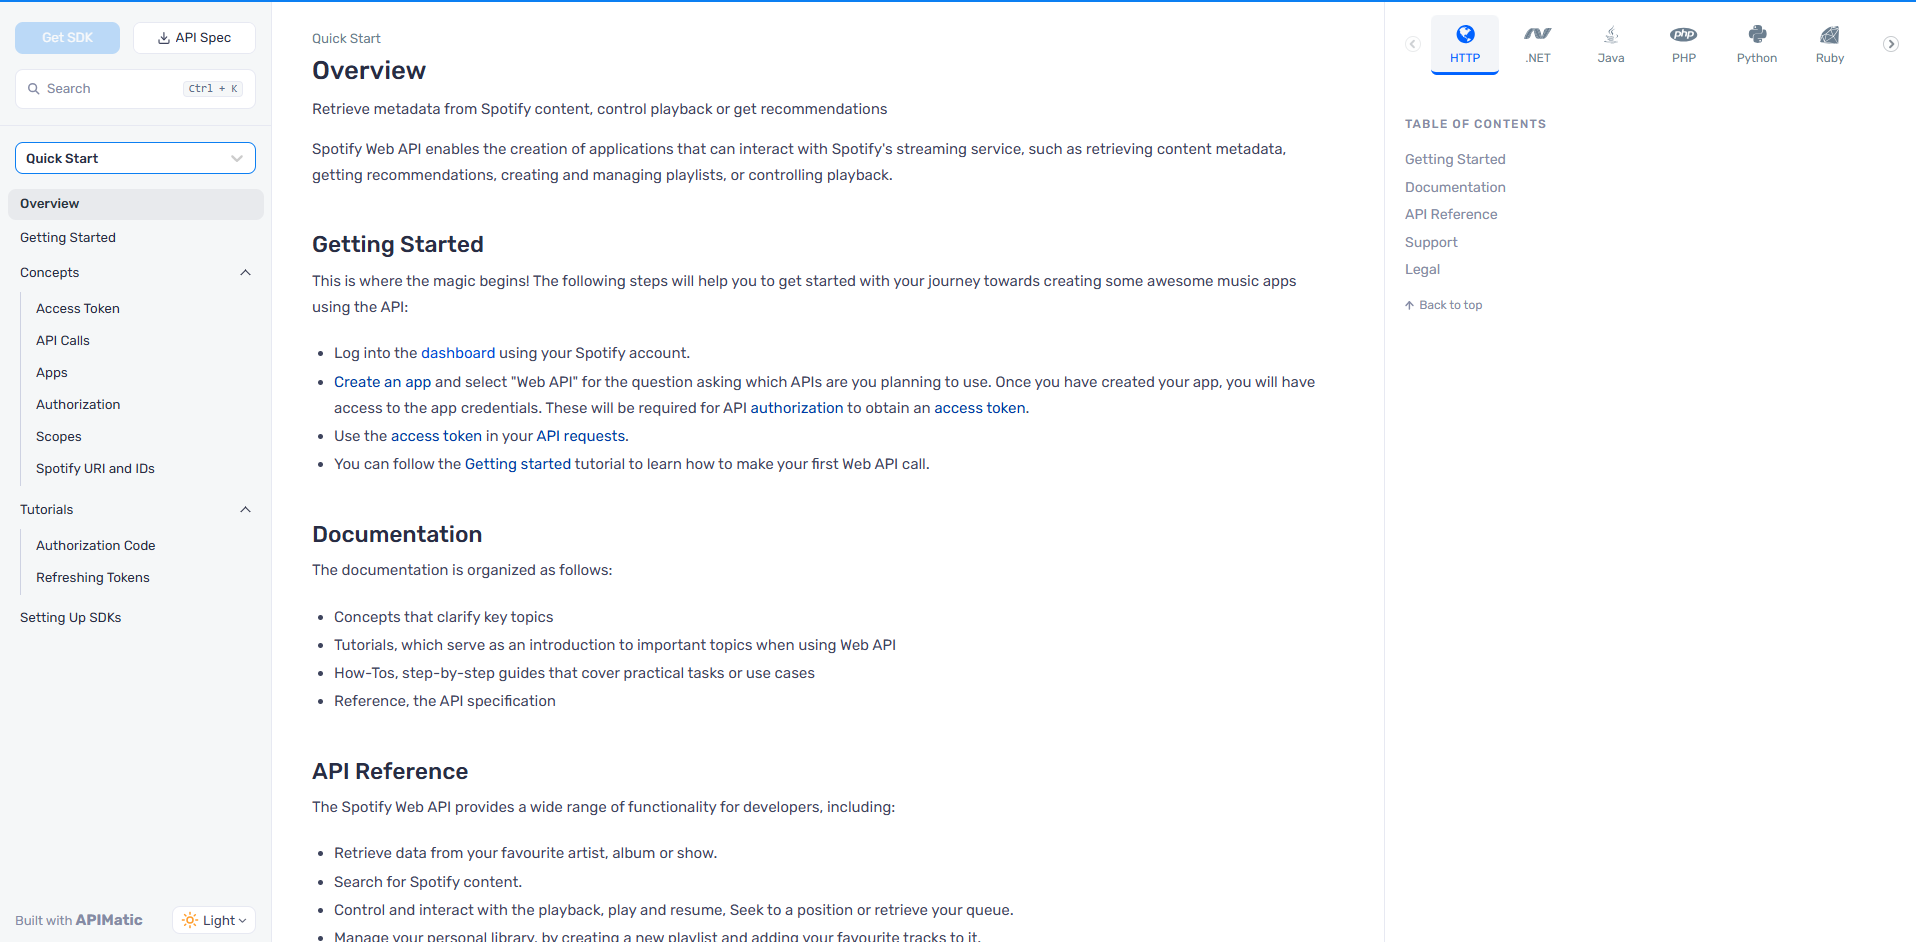The width and height of the screenshot is (1916, 942).
Task: Open Access Token in sidebar
Action: point(78,309)
